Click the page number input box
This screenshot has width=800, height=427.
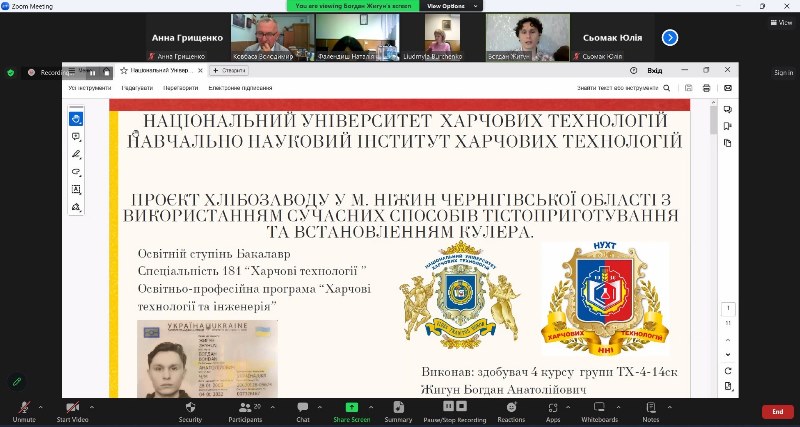[728, 309]
